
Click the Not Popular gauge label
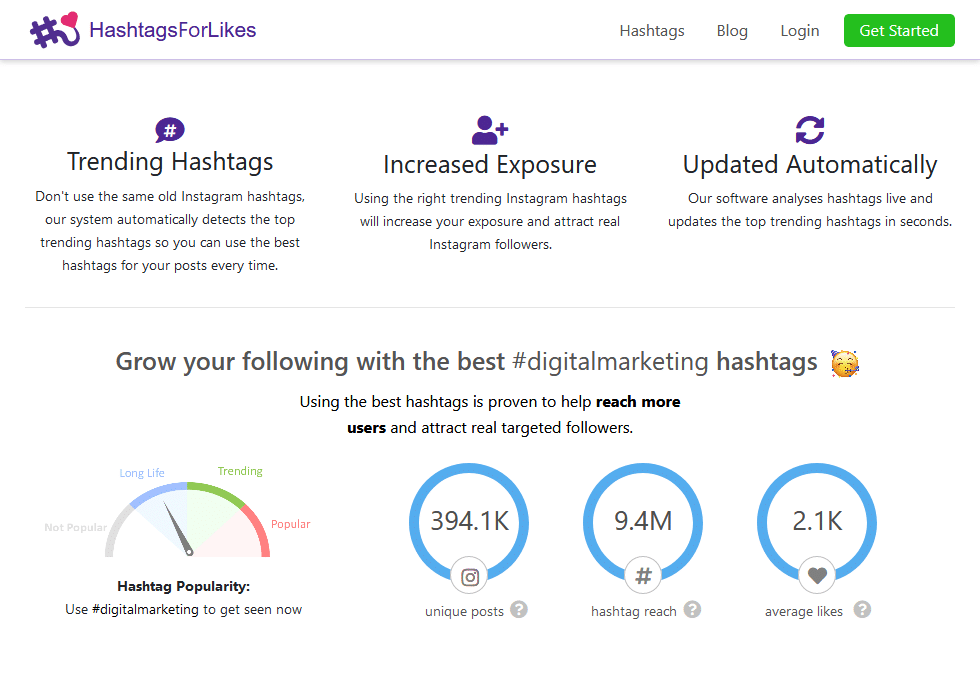point(76,528)
